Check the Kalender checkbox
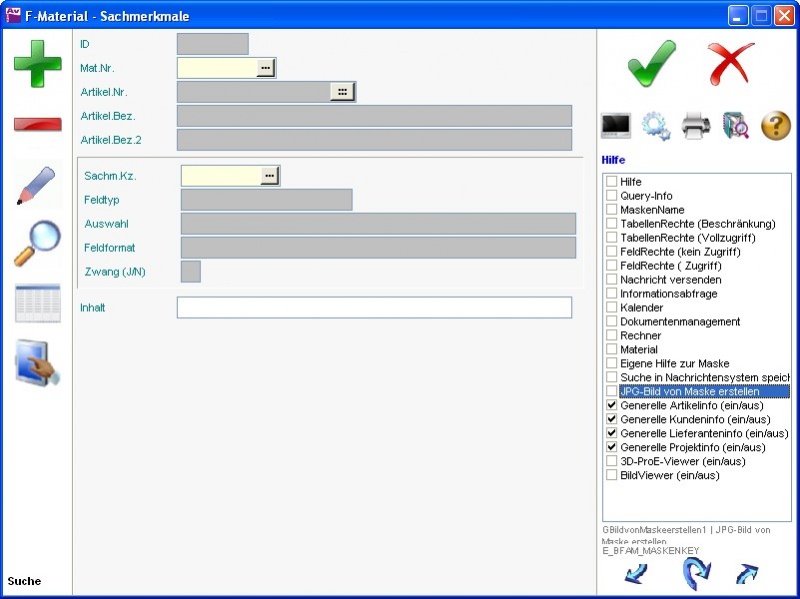Image resolution: width=800 pixels, height=599 pixels. [x=611, y=308]
